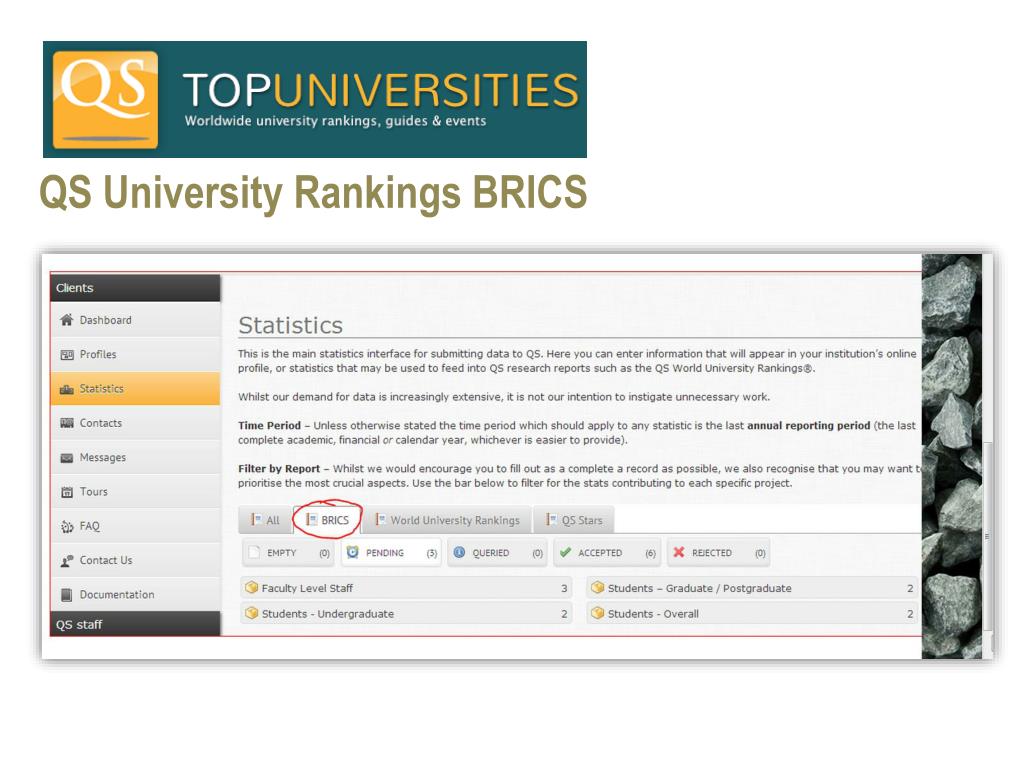Expand the Students - Undergraduate row
Image resolution: width=1024 pixels, height=768 pixels.
click(x=406, y=613)
